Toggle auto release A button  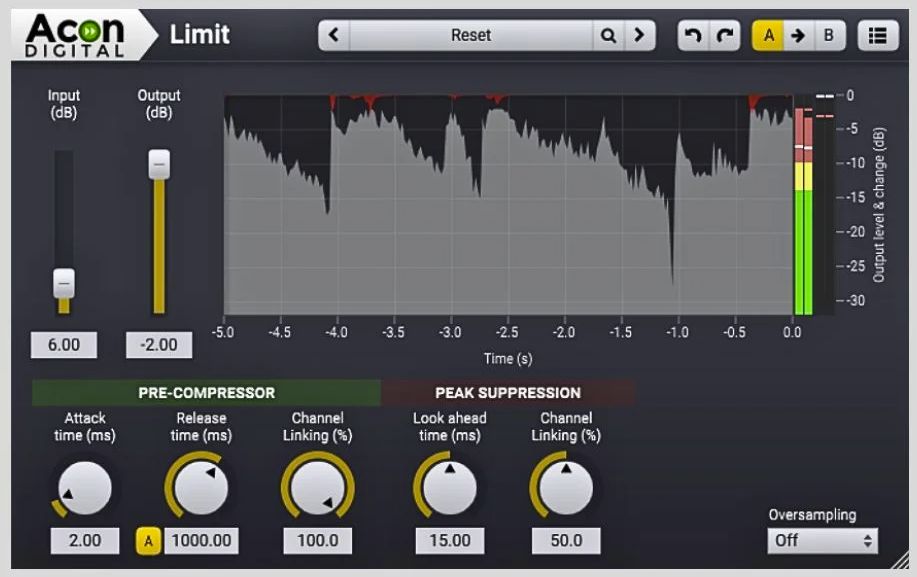(148, 541)
